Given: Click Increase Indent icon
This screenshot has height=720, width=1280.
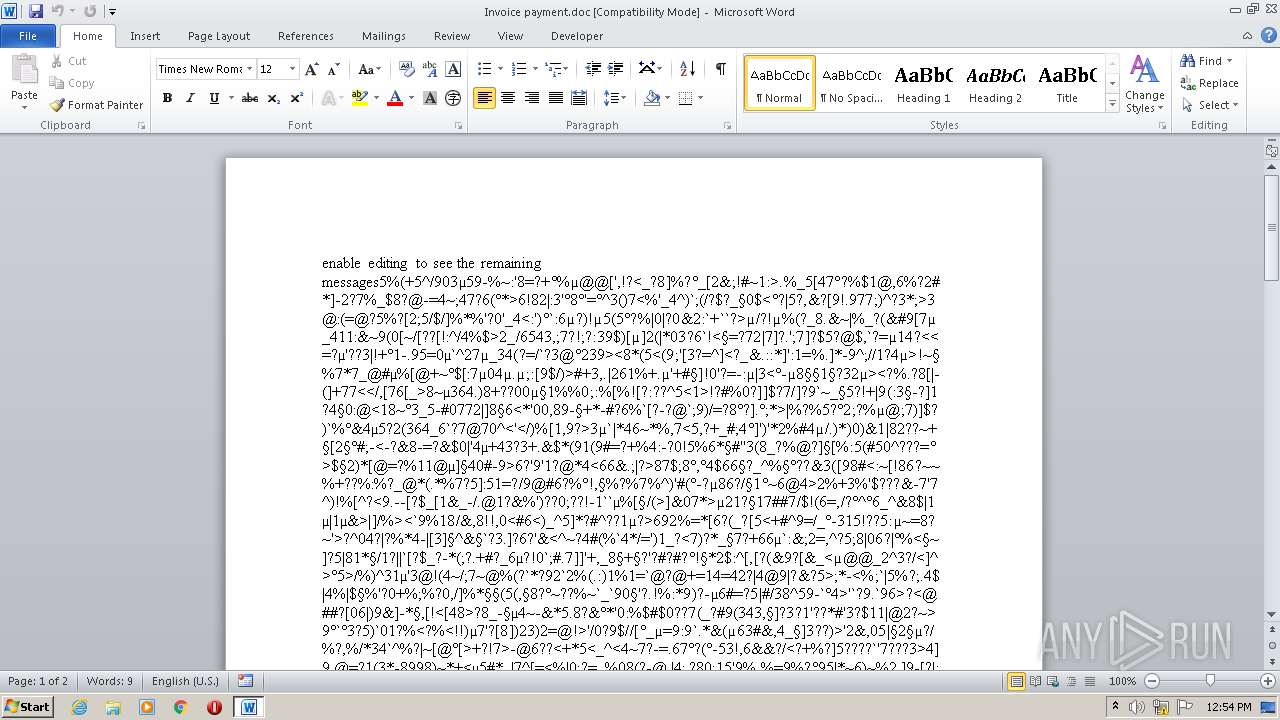Looking at the screenshot, I should coord(616,69).
